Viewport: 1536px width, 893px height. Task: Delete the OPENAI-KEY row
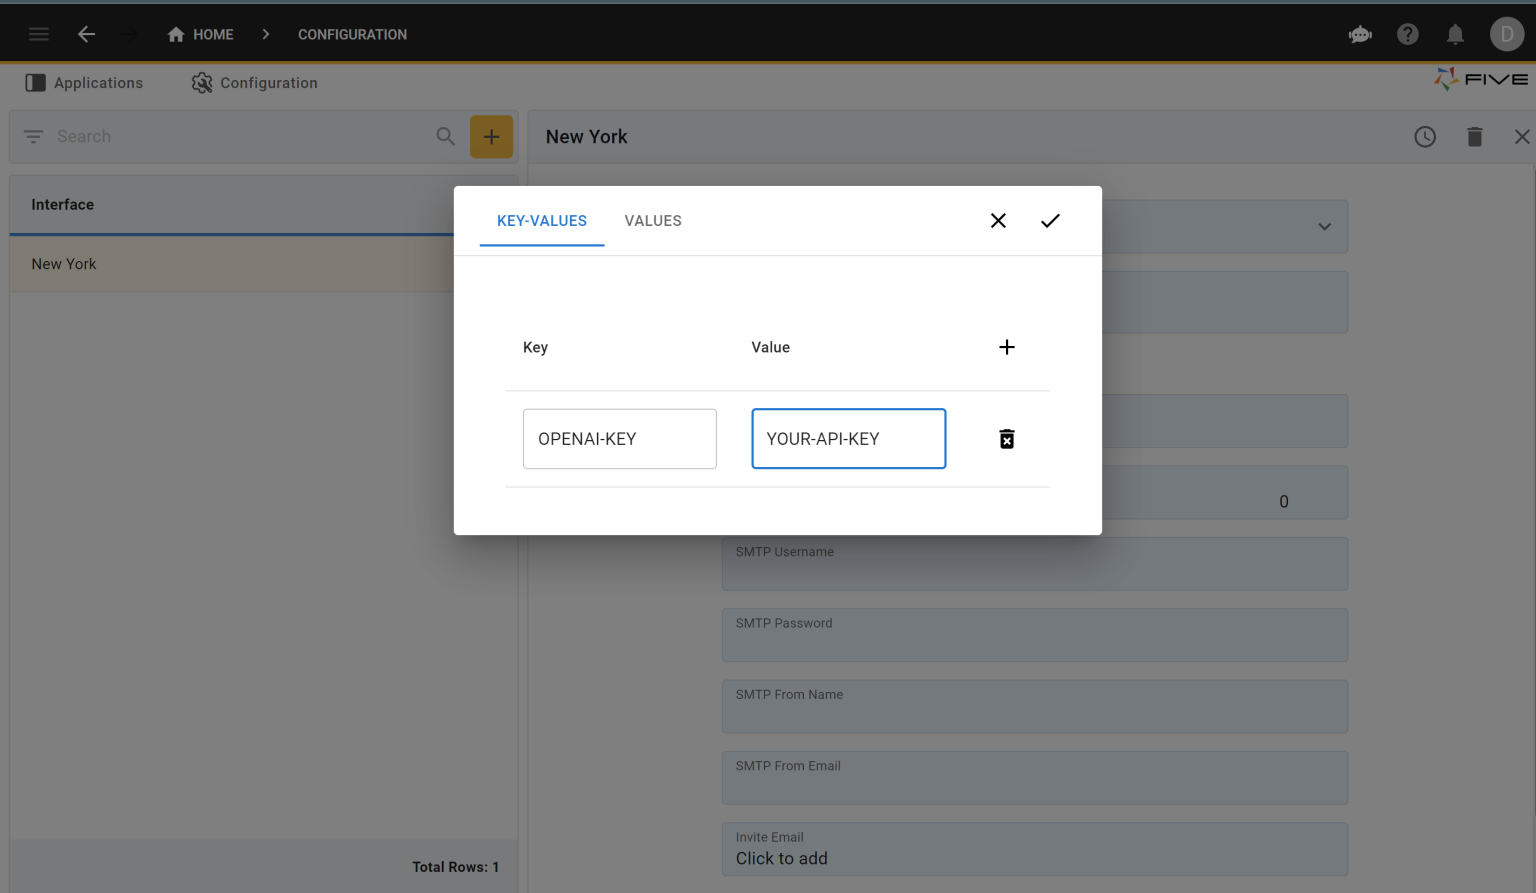pos(1007,439)
